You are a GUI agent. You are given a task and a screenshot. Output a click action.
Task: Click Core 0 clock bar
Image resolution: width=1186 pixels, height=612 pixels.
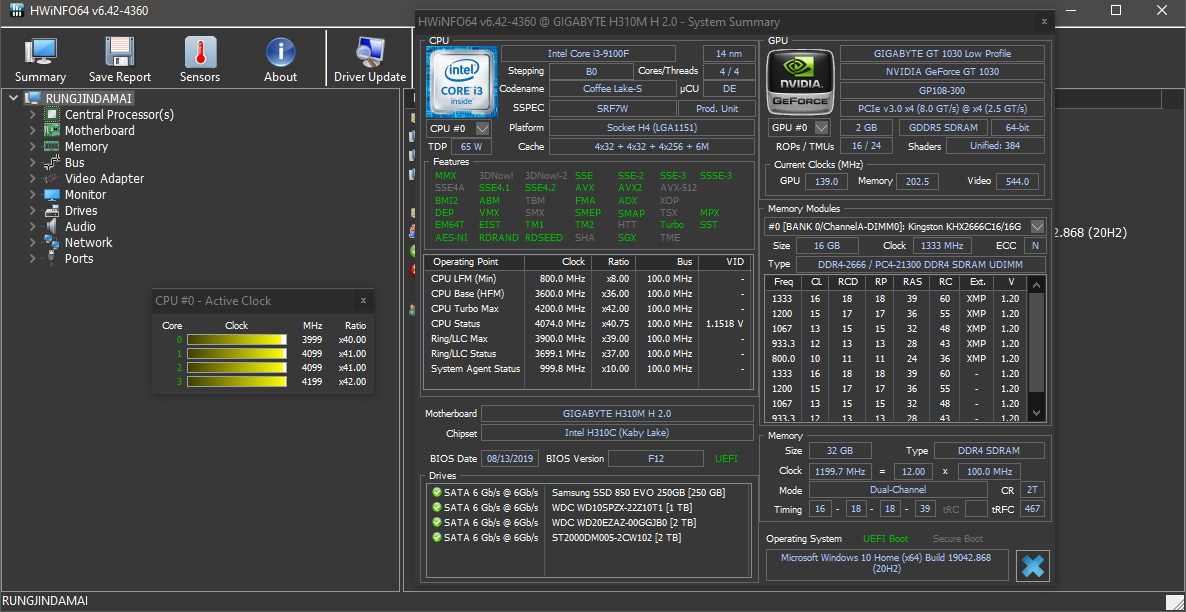pos(237,340)
